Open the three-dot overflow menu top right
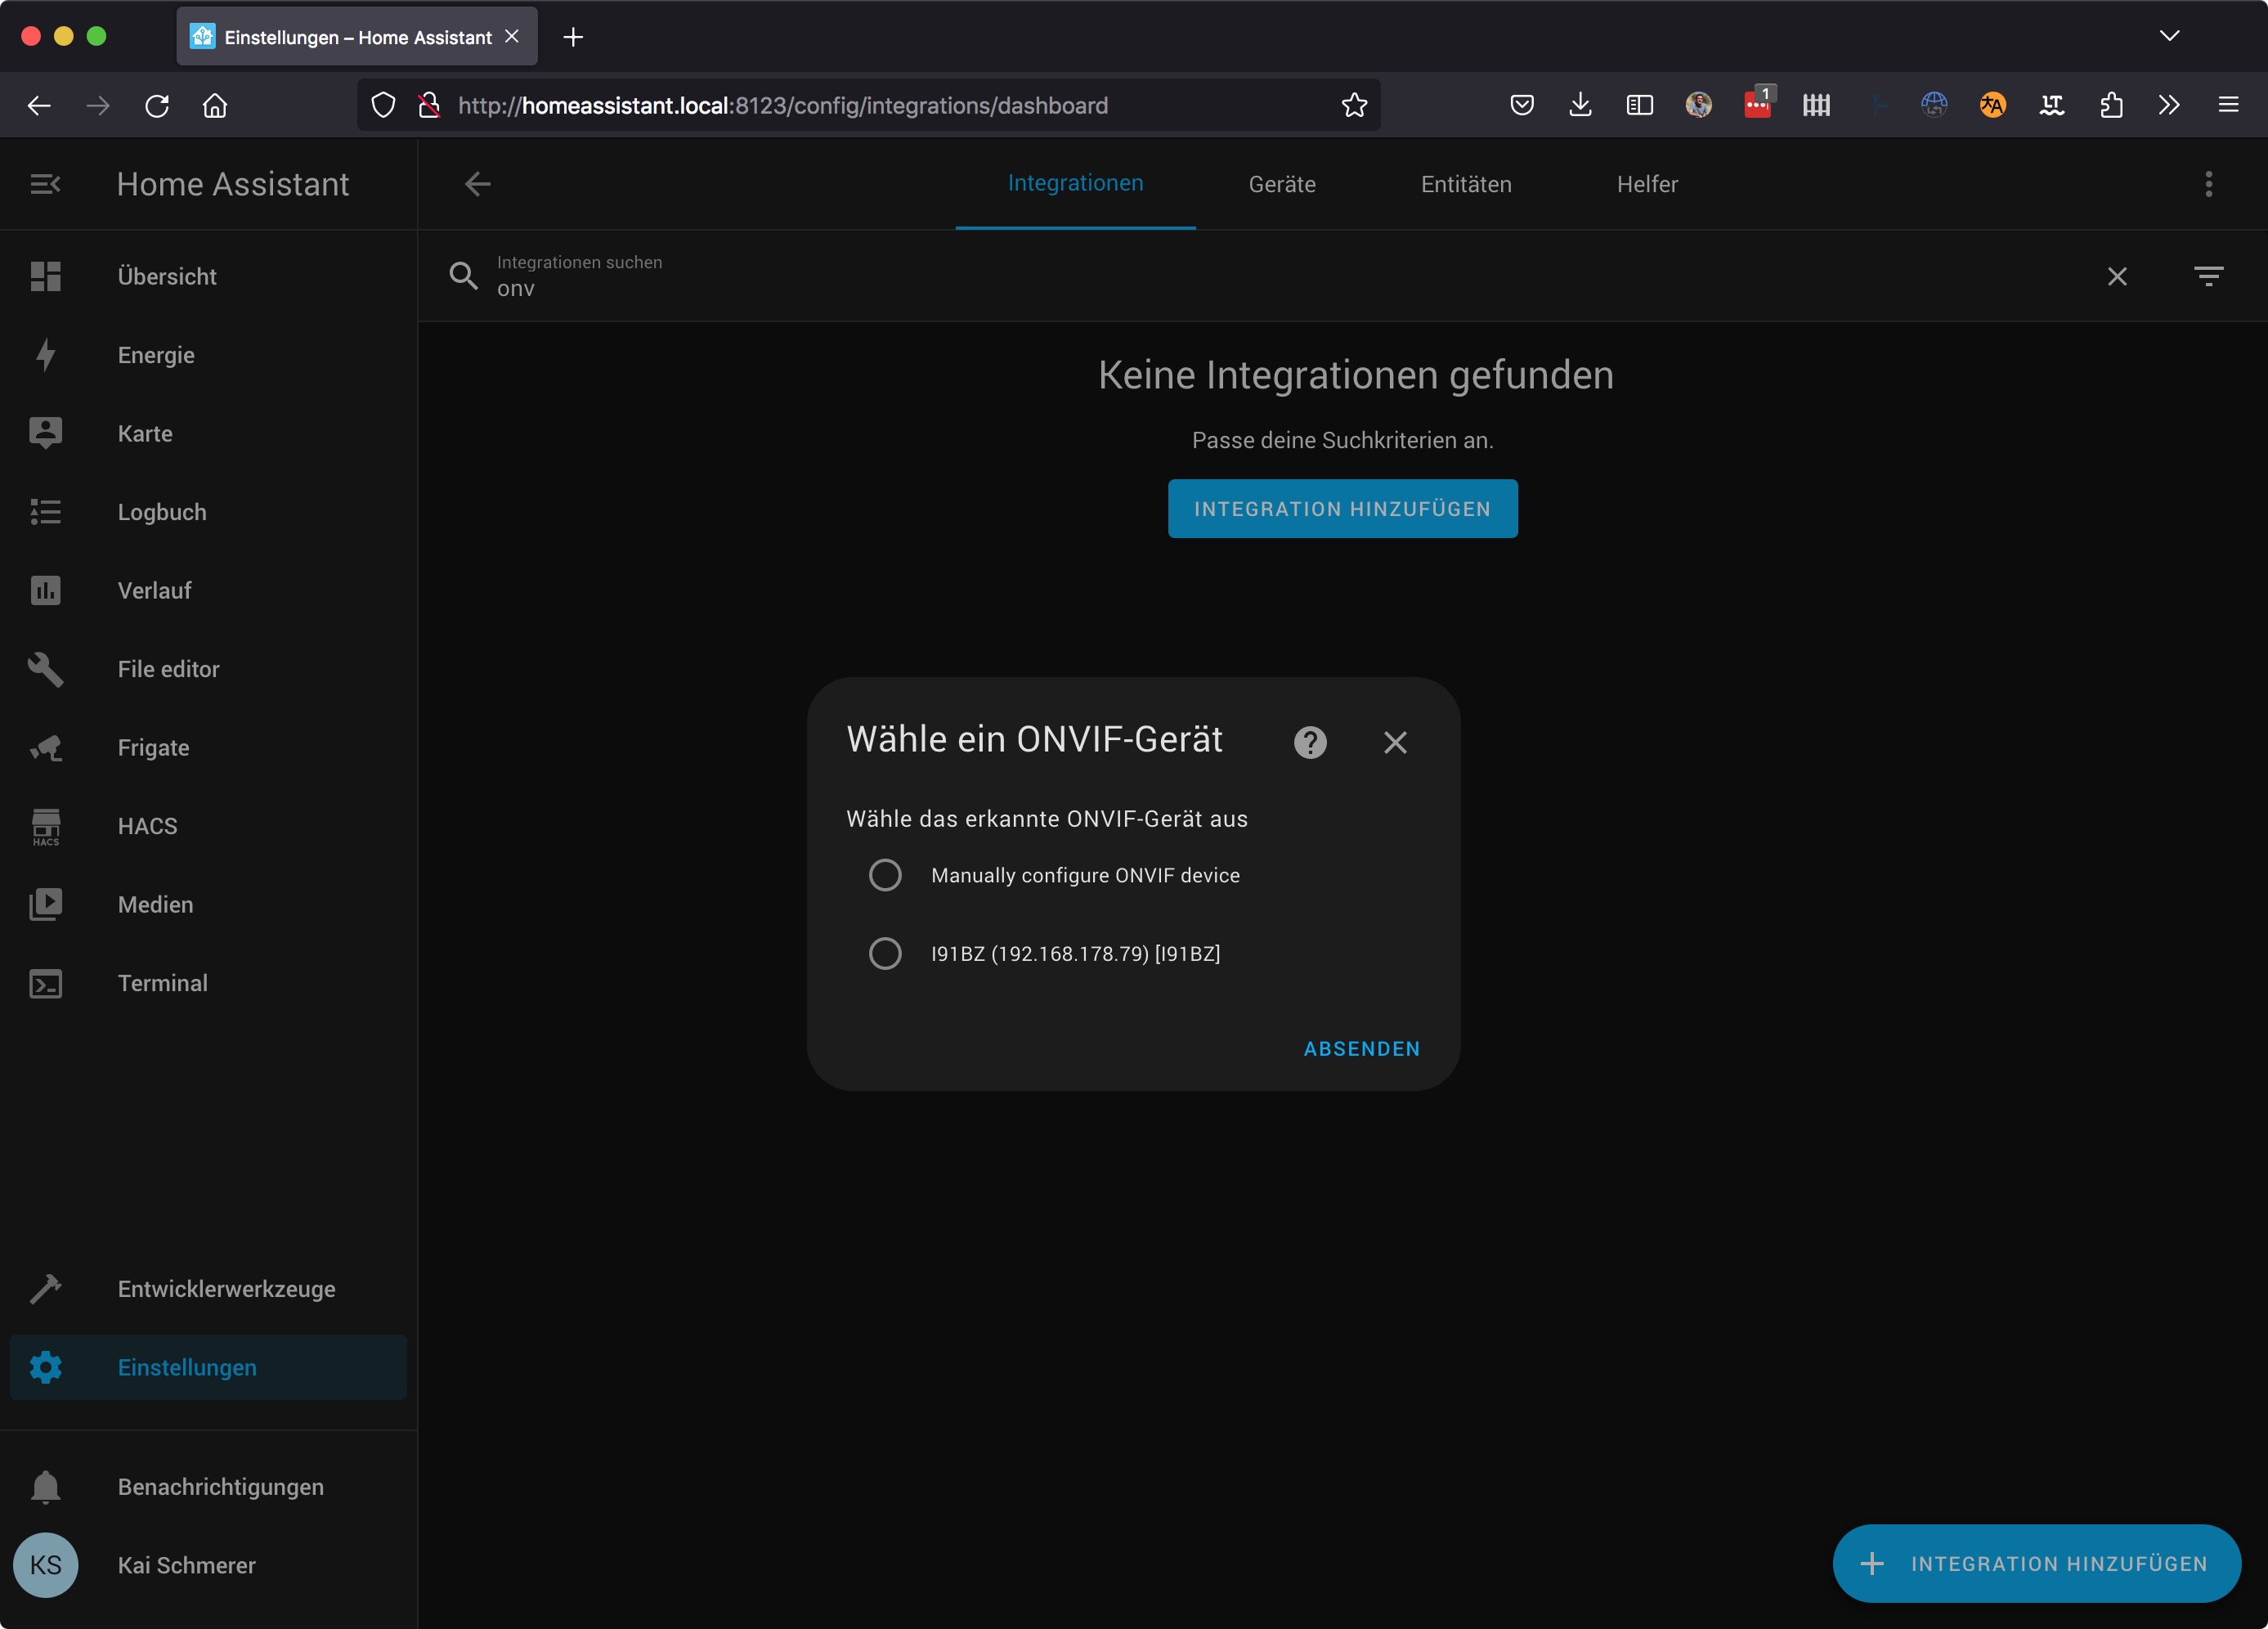The height and width of the screenshot is (1629, 2268). point(2208,184)
